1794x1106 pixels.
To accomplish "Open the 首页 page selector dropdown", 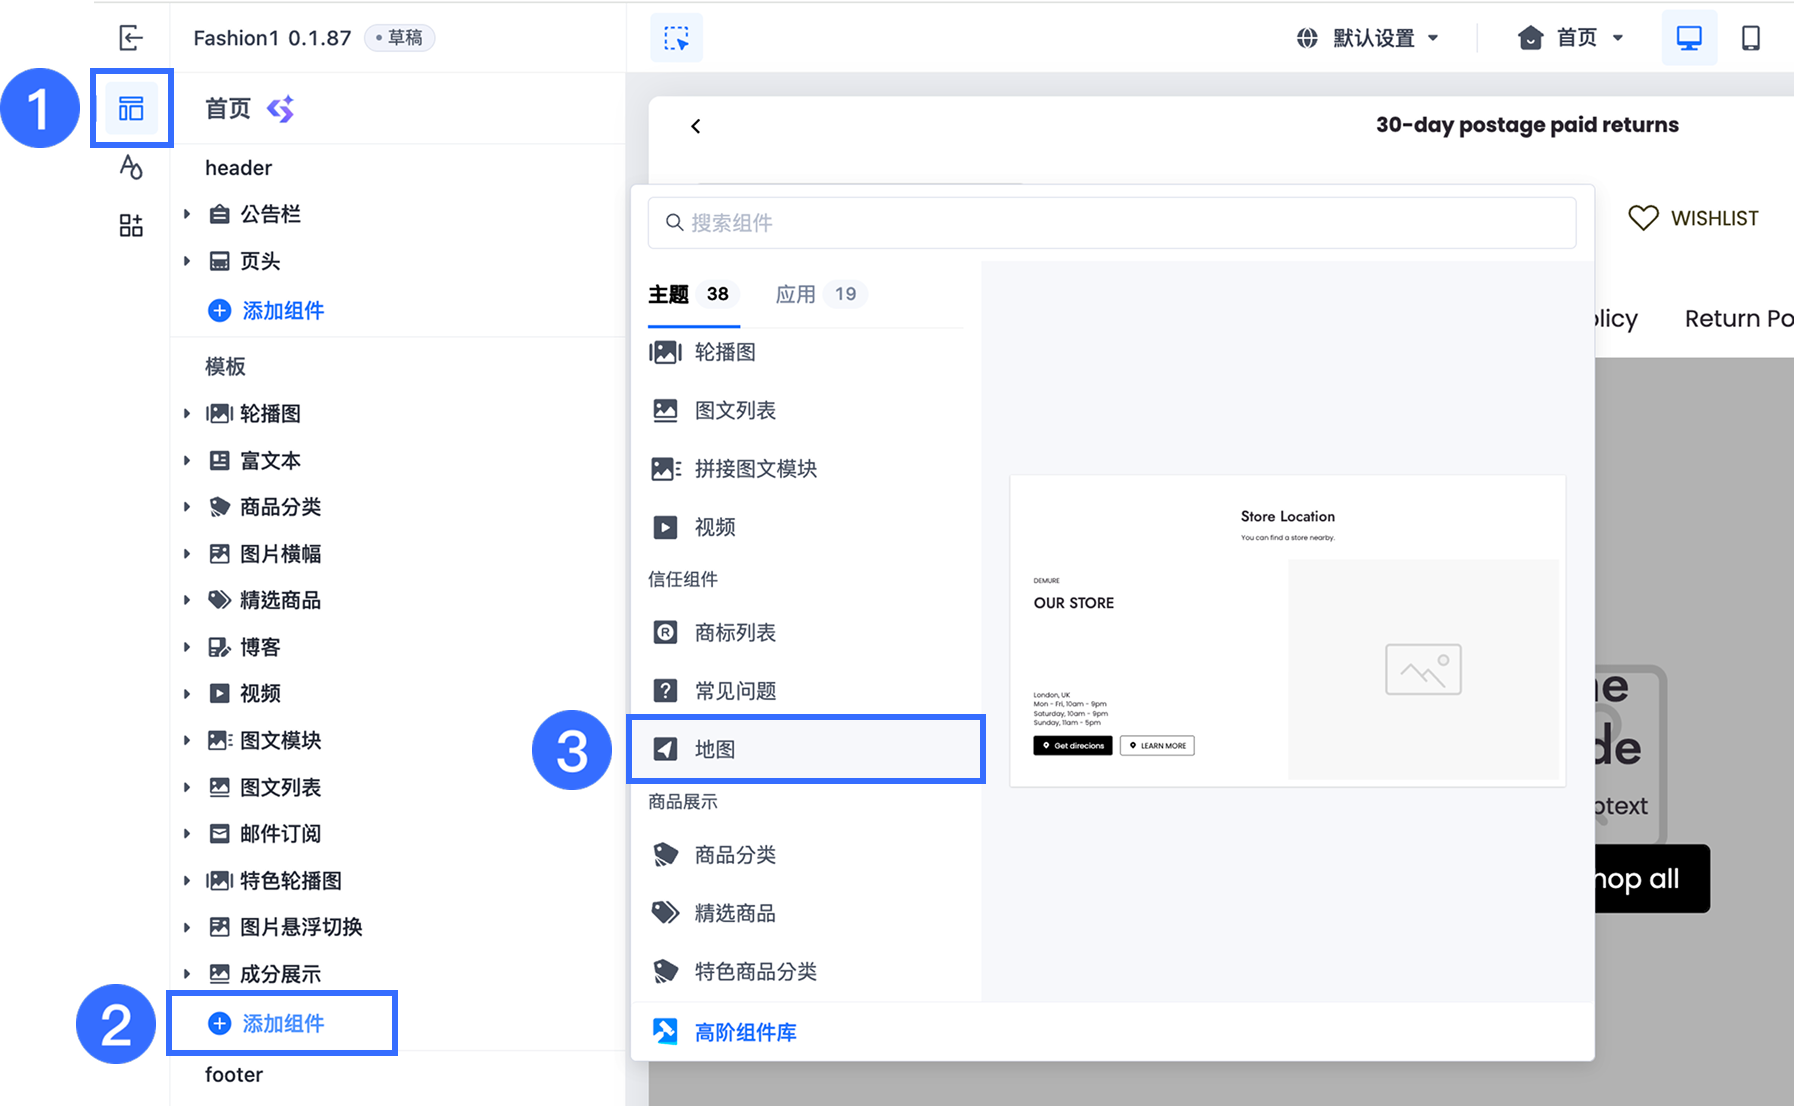I will tap(1571, 38).
